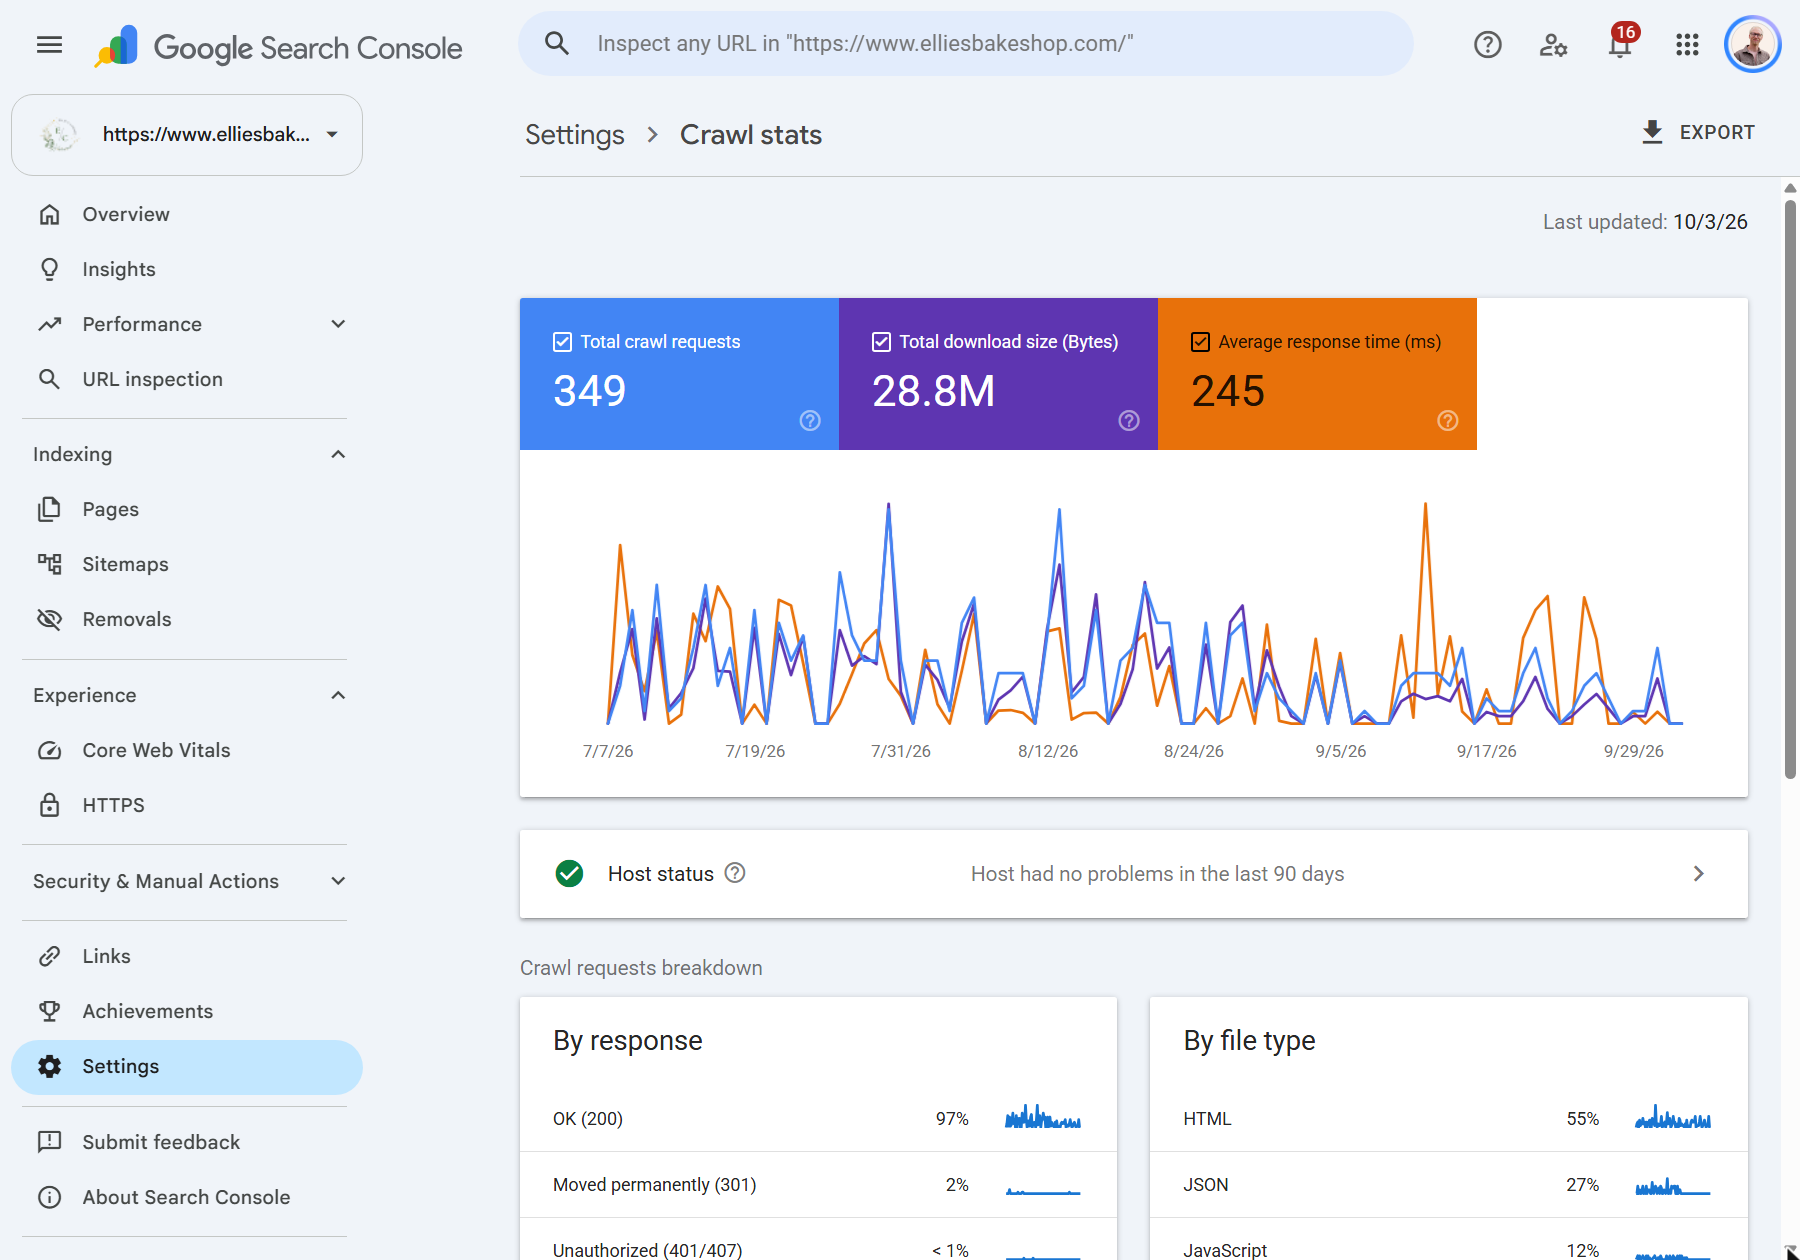The width and height of the screenshot is (1800, 1260).
Task: Click the OK (200) sparkline chart
Action: click(1043, 1117)
